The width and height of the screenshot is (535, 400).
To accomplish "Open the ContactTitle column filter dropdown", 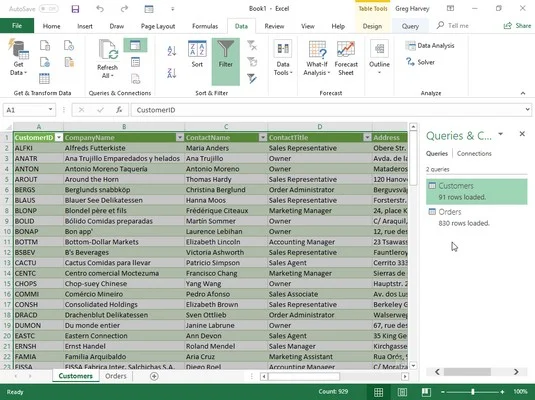I will [367, 138].
